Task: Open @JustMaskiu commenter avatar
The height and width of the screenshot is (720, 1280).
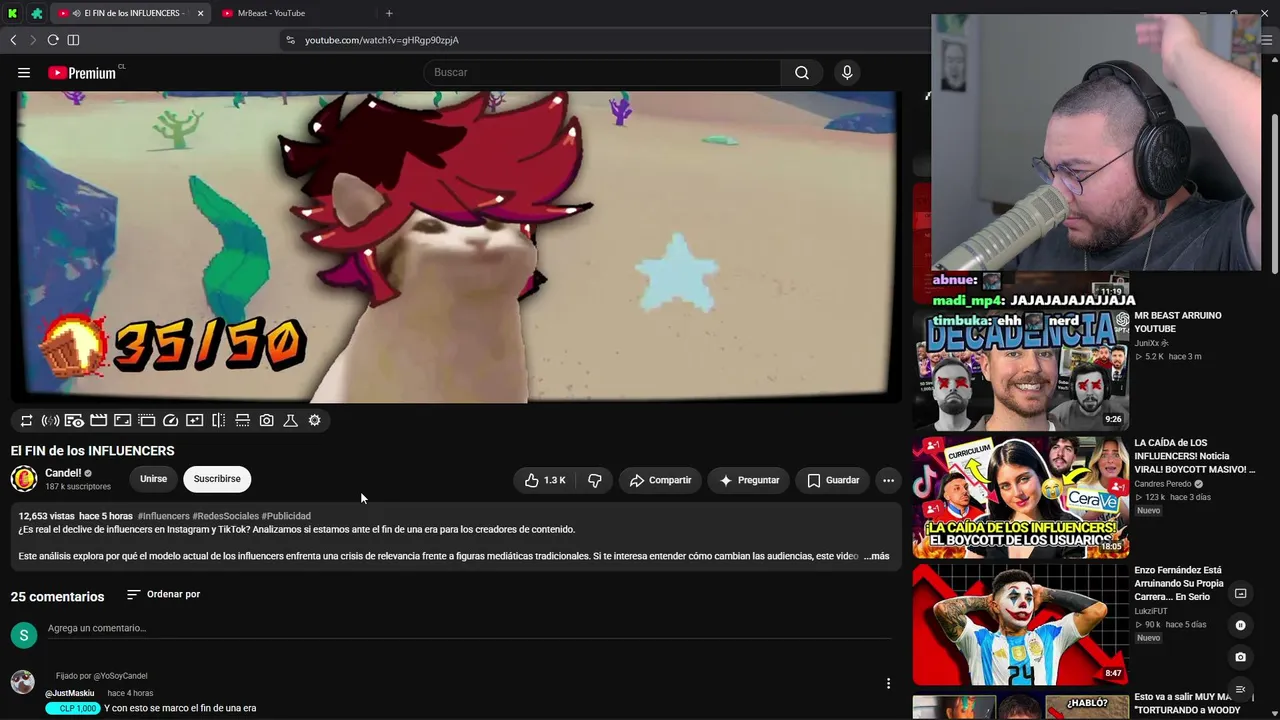Action: (23, 682)
